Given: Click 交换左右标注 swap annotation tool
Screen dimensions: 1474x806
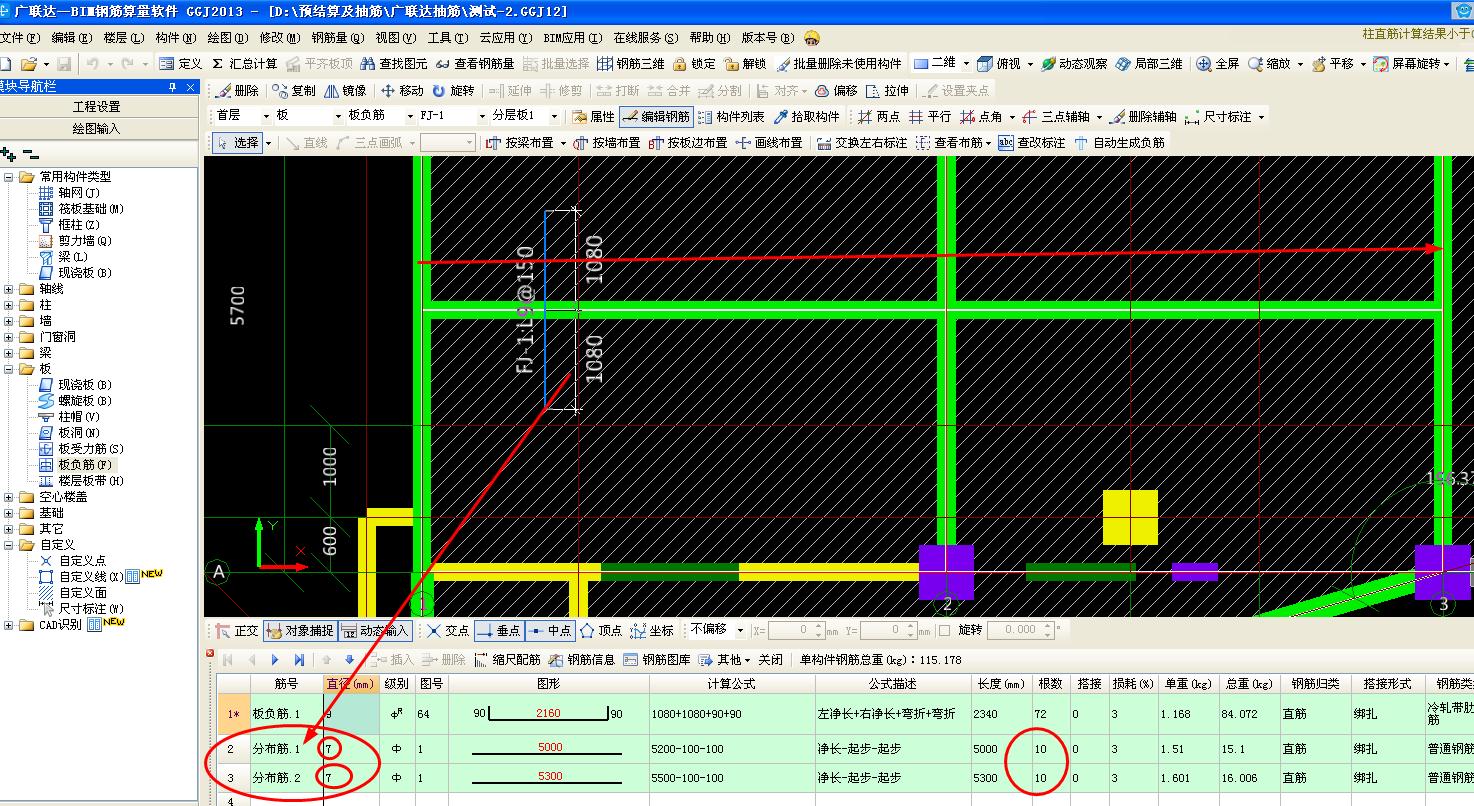Looking at the screenshot, I should point(863,143).
